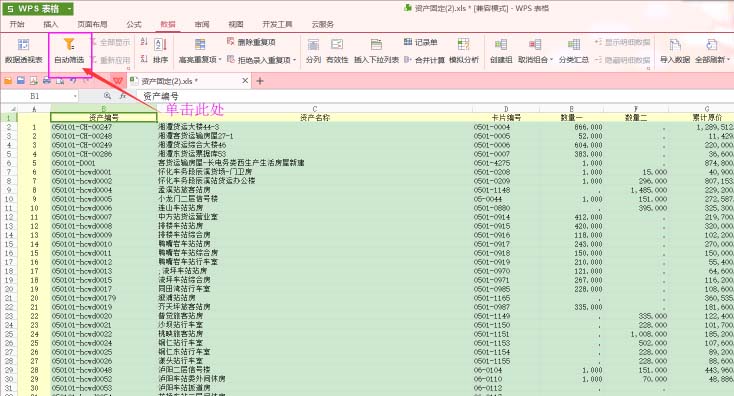This screenshot has height=396, width=734.
Task: Click the 资产名称 header cell
Action: click(315, 117)
